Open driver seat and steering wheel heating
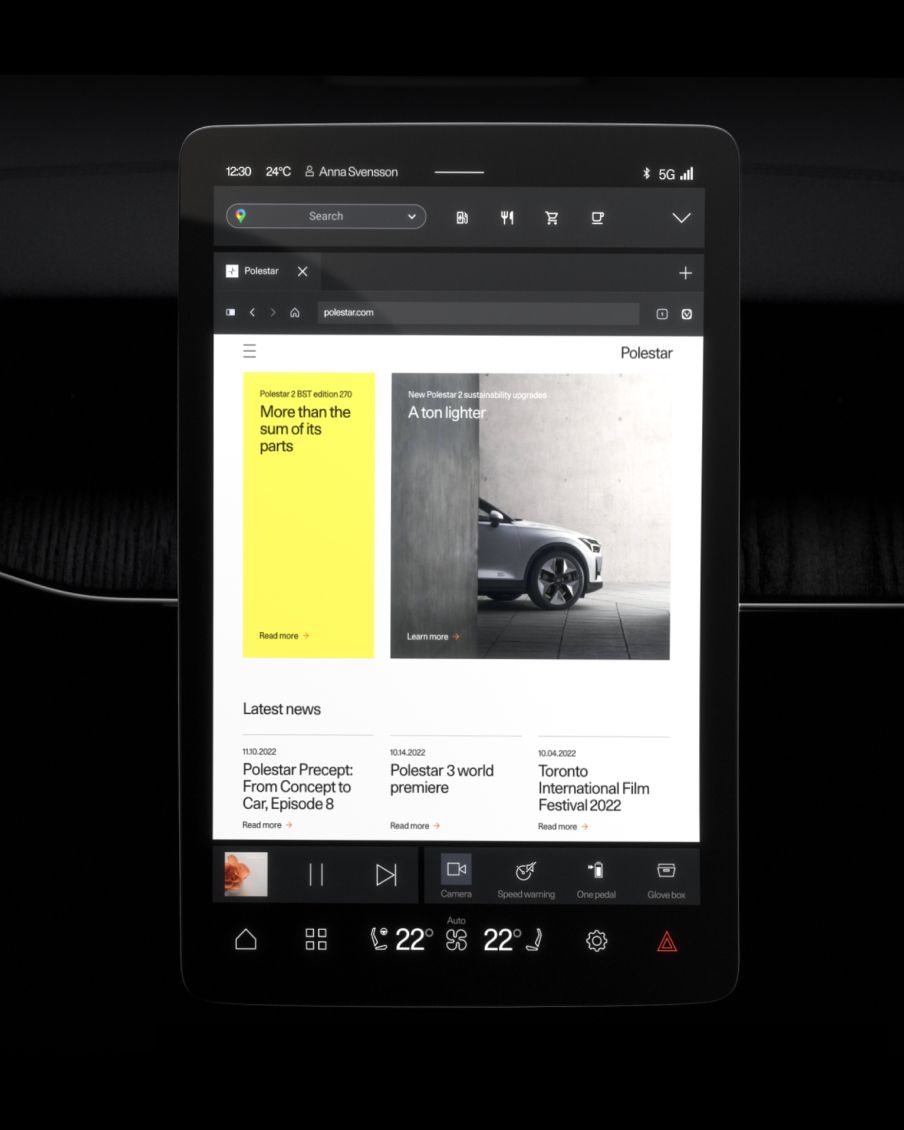The height and width of the screenshot is (1130, 904). click(x=379, y=939)
